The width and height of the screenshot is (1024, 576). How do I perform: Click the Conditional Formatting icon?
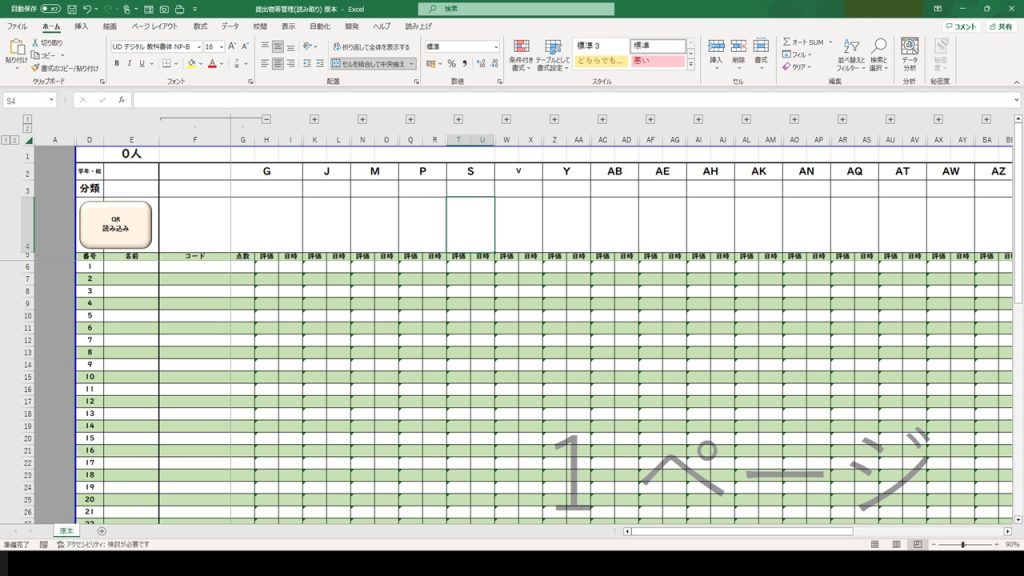[x=521, y=55]
